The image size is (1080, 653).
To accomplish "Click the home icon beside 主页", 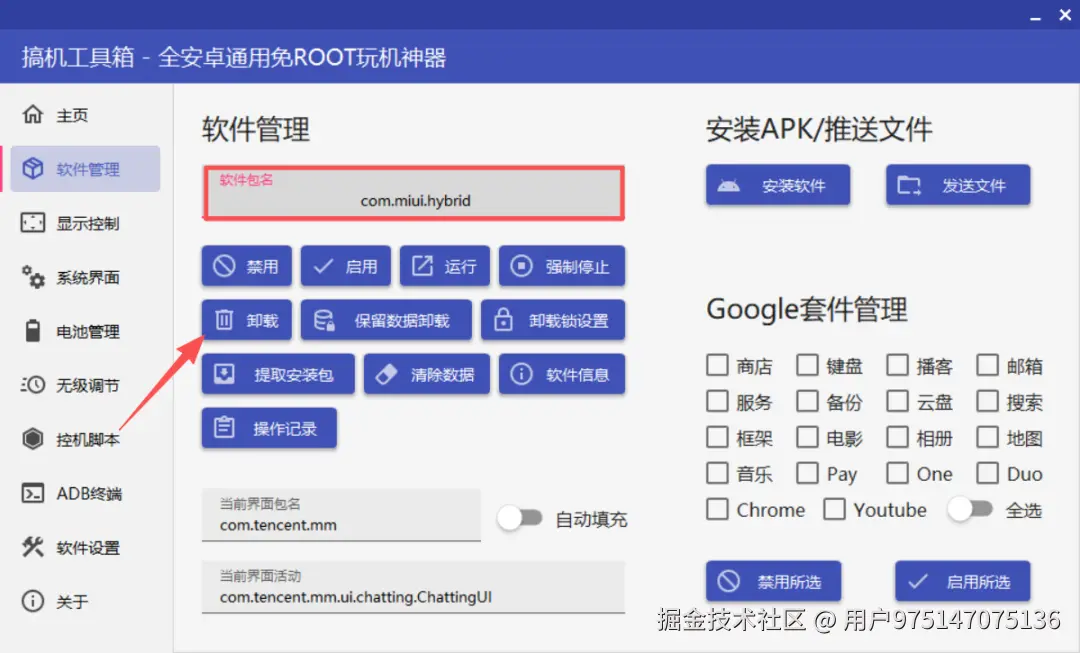I will tap(32, 114).
